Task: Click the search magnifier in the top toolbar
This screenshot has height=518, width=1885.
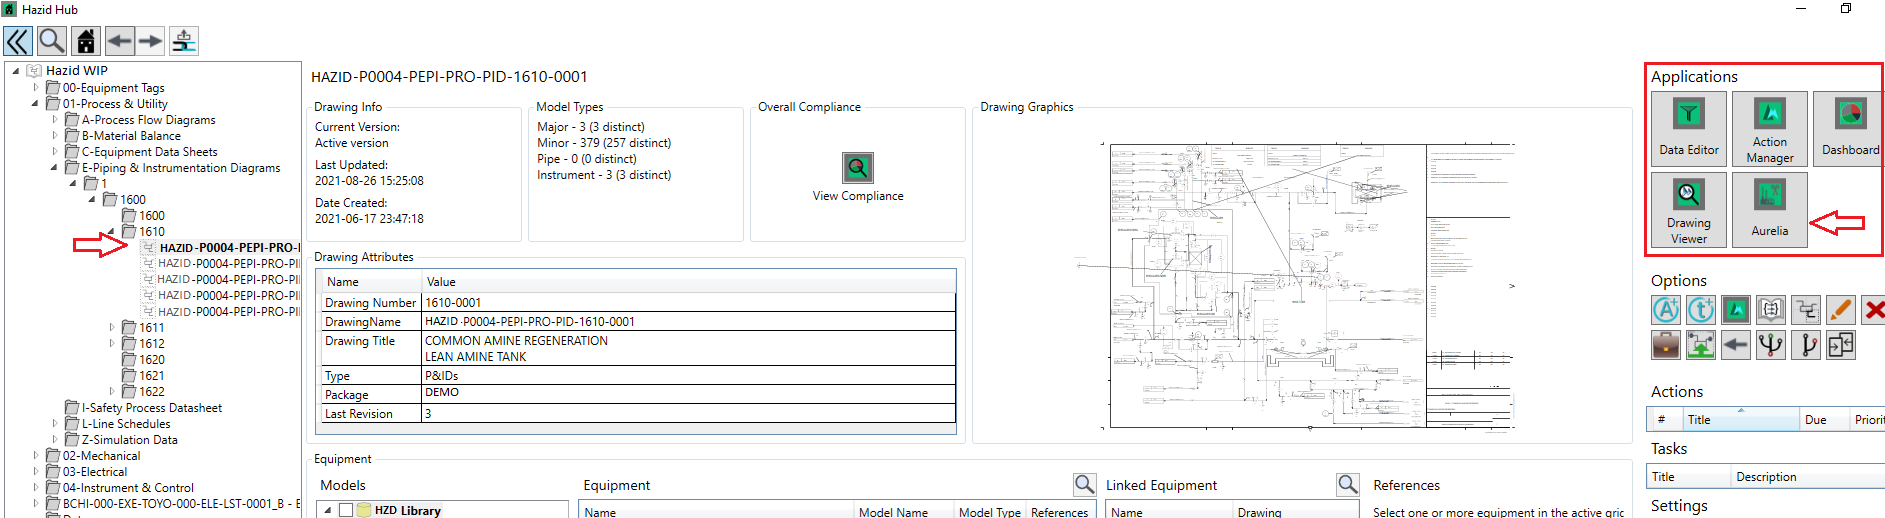Action: pos(52,41)
